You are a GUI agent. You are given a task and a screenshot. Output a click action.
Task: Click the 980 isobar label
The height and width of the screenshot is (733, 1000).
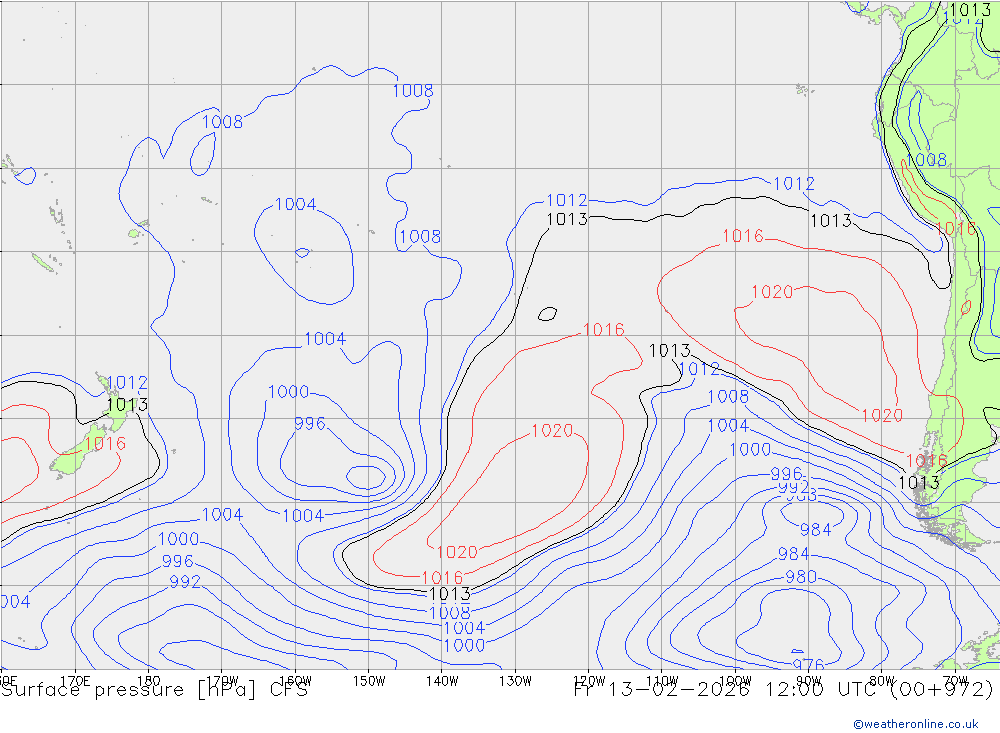(x=800, y=577)
